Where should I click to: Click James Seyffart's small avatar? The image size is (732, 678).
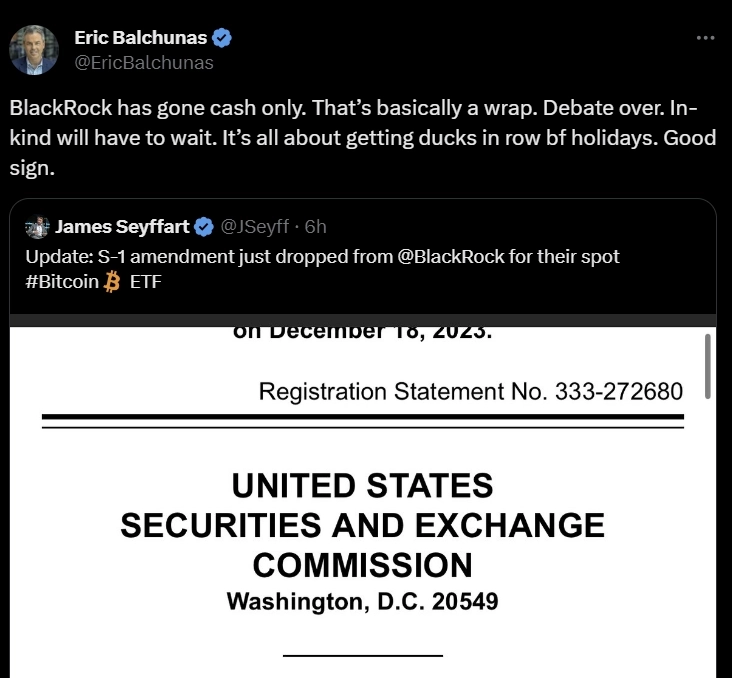[x=38, y=227]
